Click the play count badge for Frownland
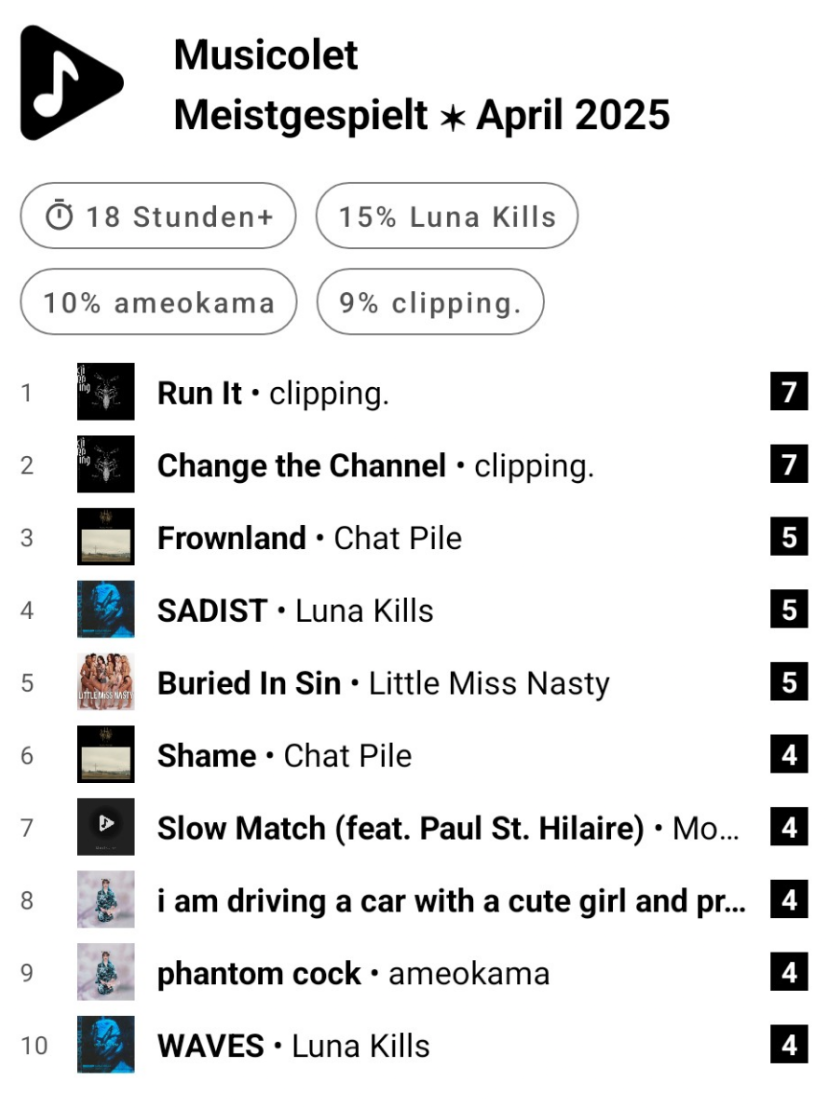 [789, 537]
